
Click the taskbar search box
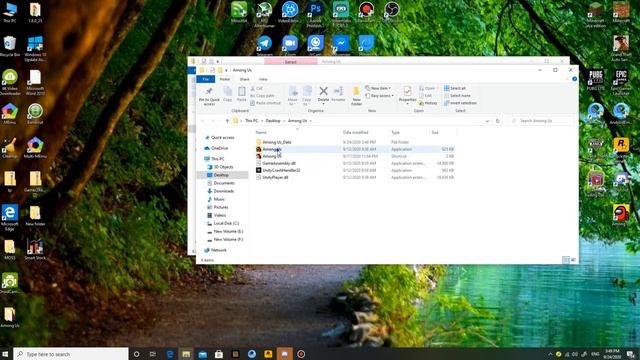(x=71, y=354)
